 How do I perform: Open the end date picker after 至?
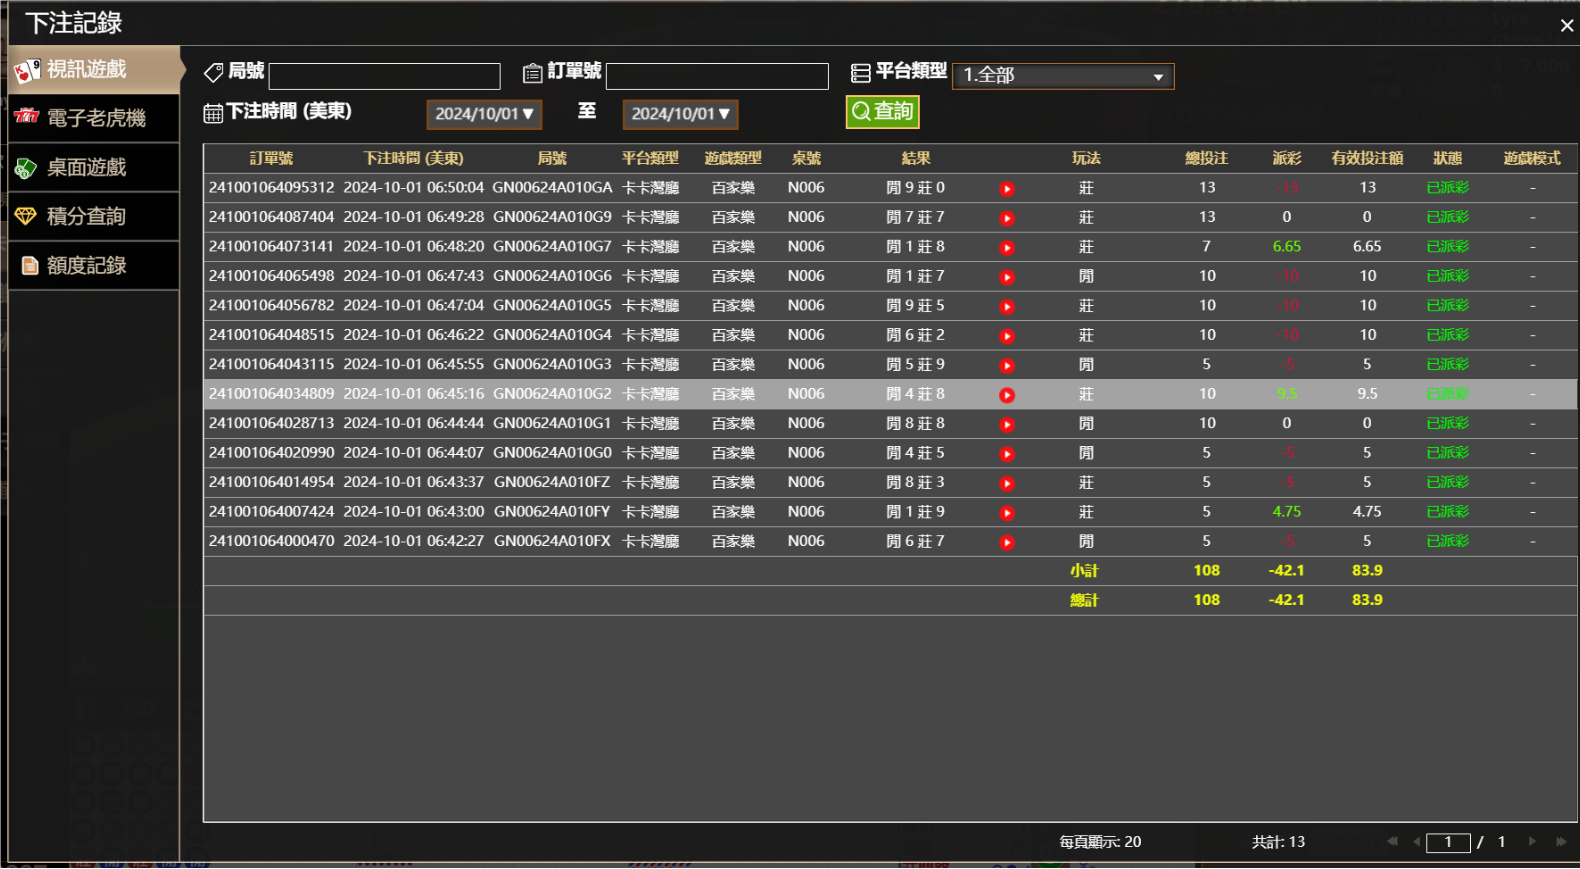(x=680, y=114)
